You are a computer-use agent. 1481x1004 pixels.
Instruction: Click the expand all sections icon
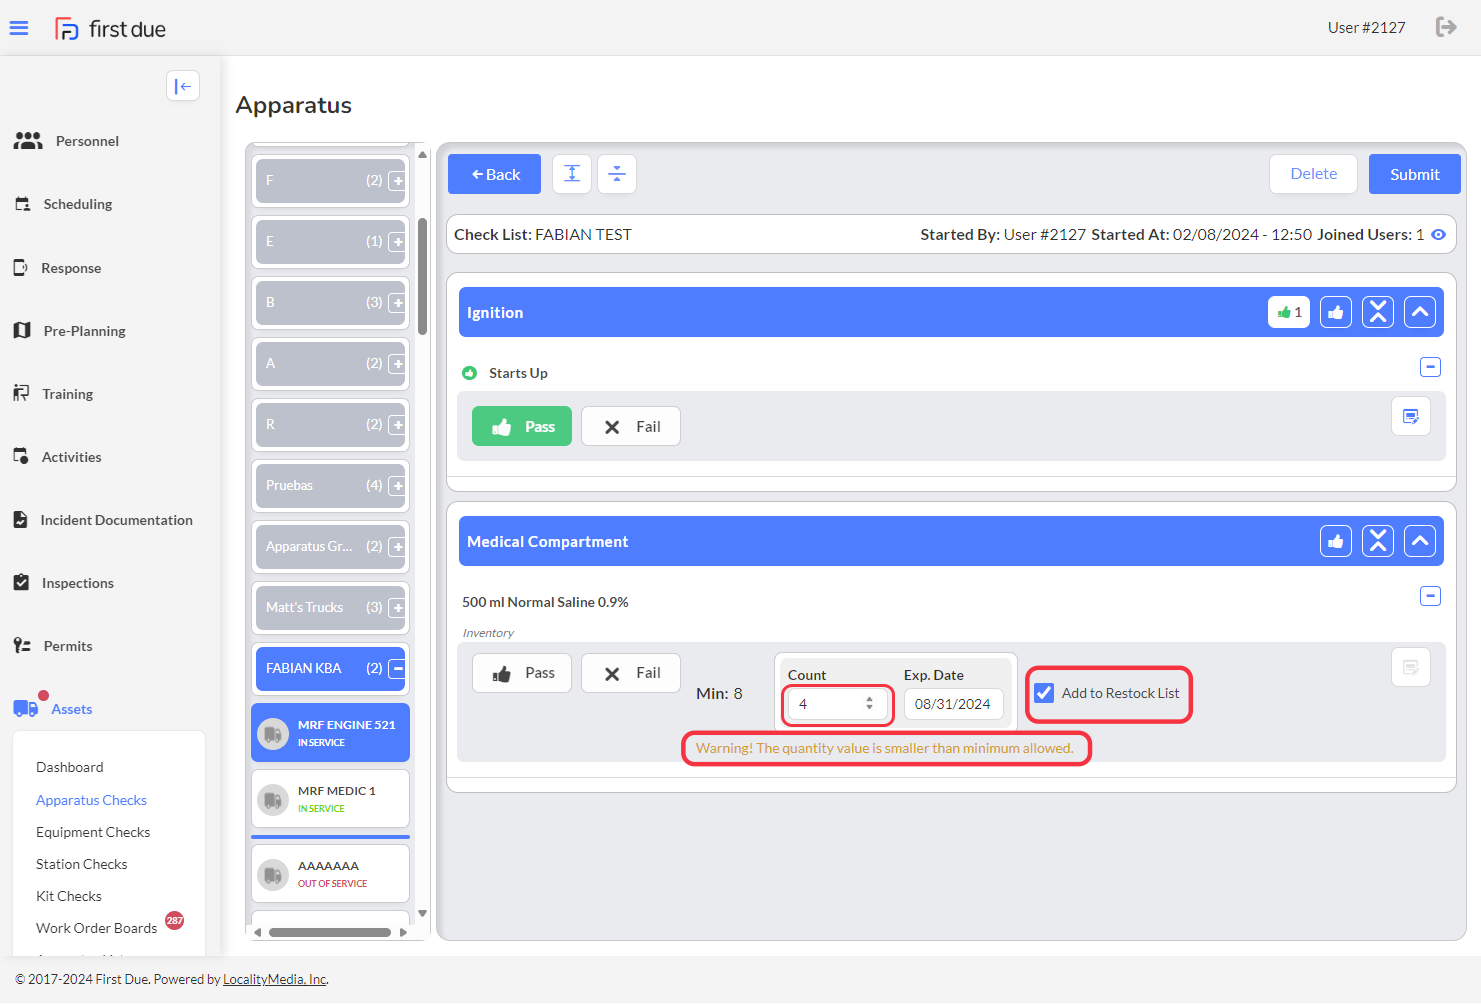pos(572,174)
